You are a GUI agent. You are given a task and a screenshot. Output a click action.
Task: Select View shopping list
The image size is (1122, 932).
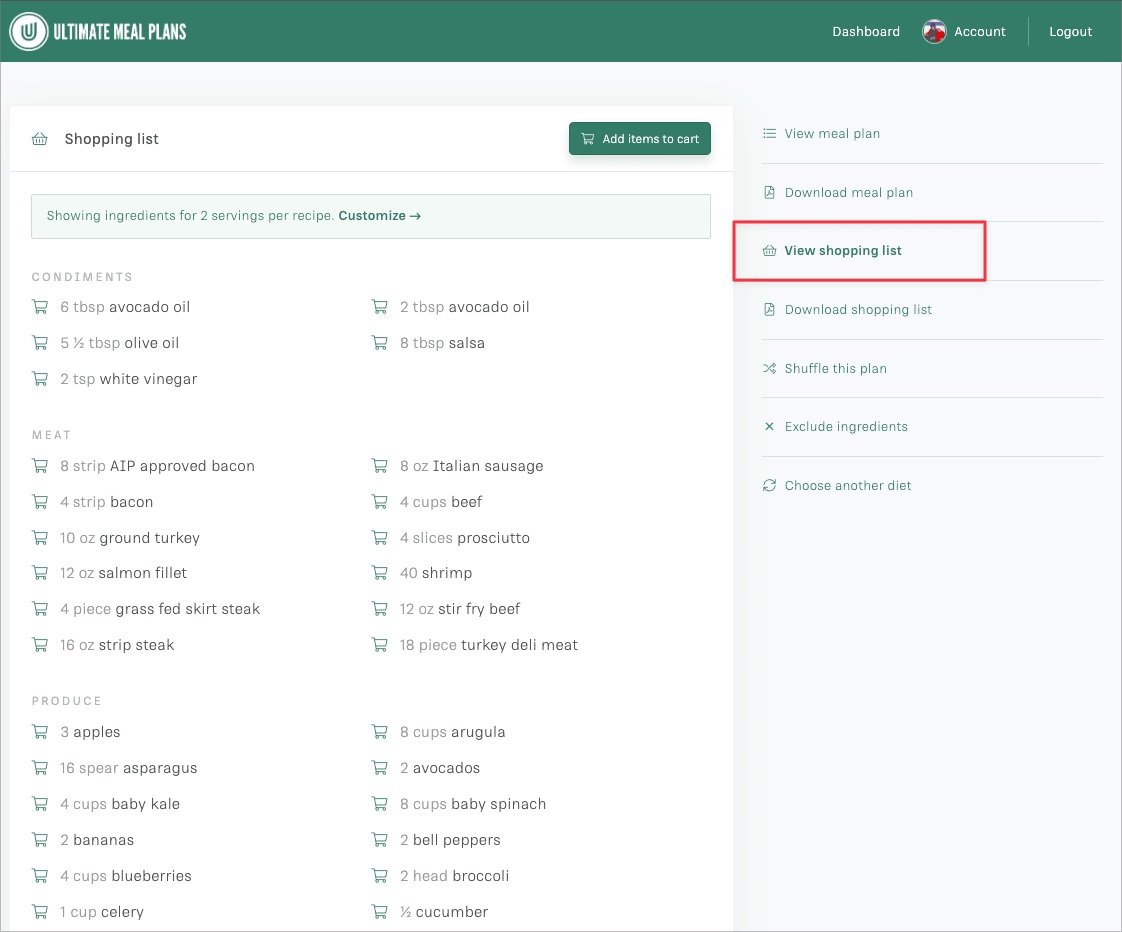(843, 251)
